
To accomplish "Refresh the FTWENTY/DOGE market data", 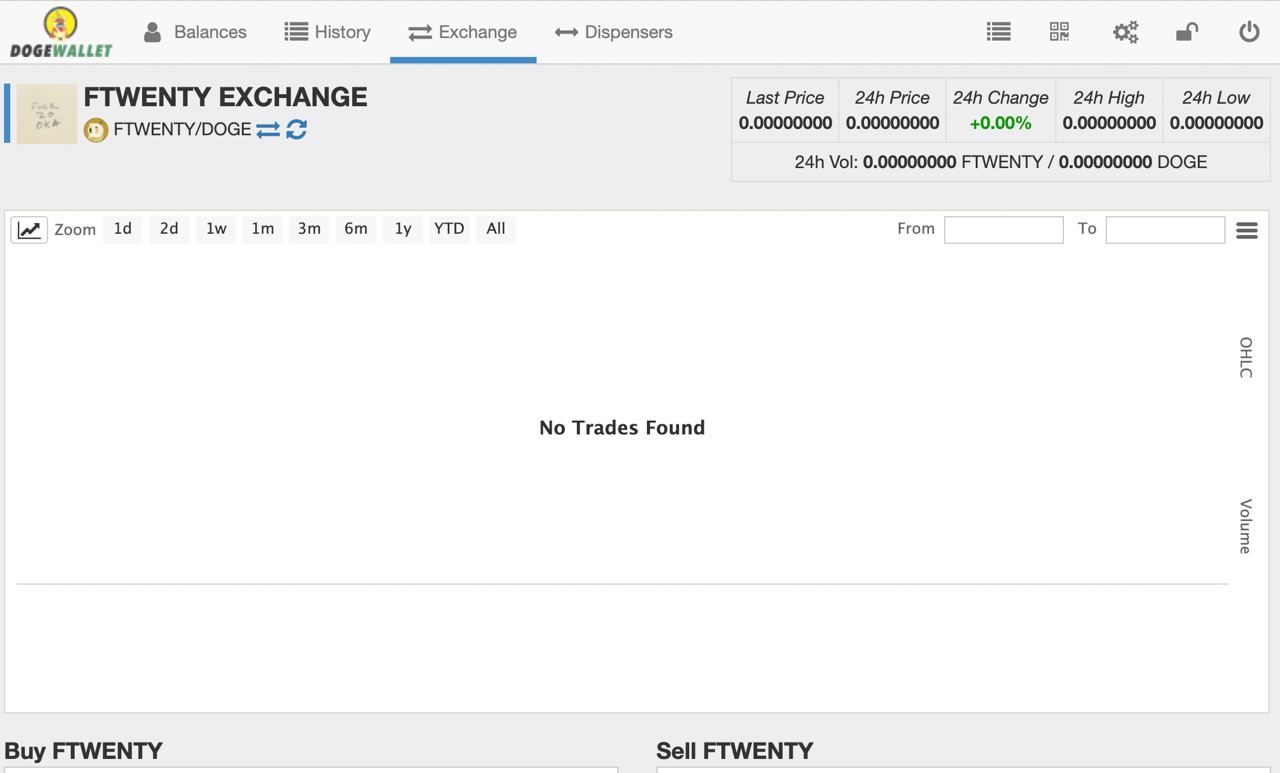I will pyautogui.click(x=296, y=129).
